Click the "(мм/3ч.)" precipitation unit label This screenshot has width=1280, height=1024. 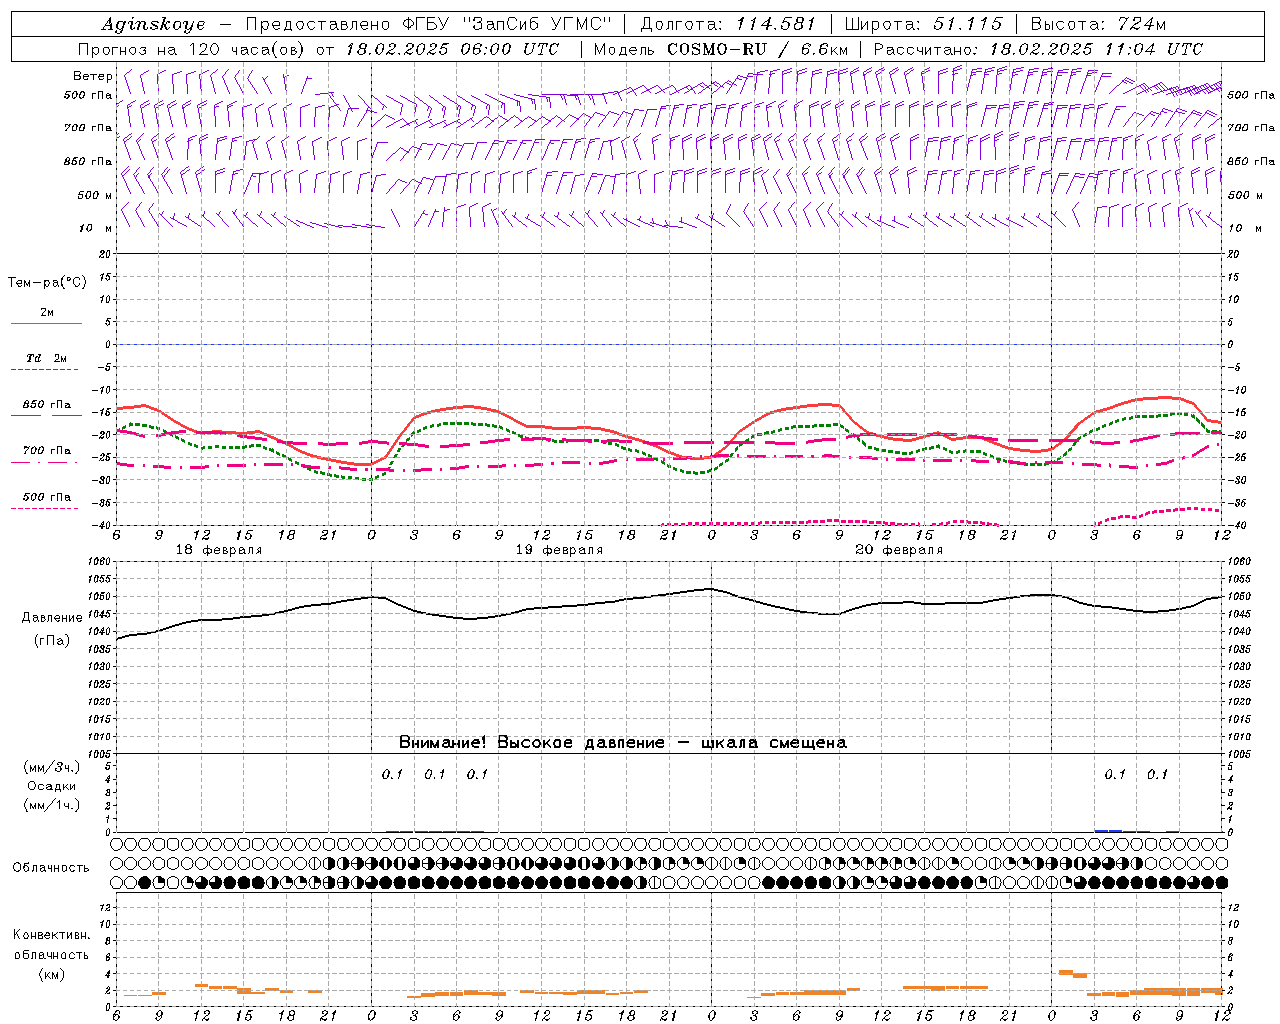click(52, 767)
